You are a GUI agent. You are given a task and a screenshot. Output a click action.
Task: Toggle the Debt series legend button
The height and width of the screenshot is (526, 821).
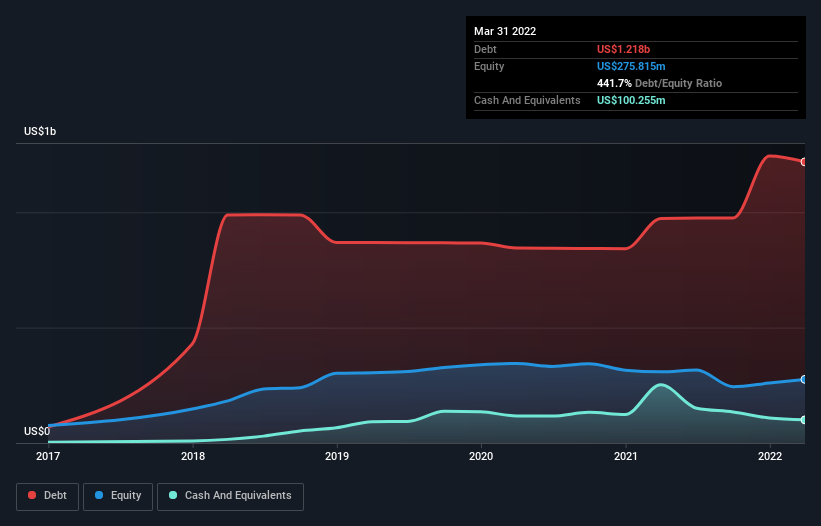click(x=47, y=496)
